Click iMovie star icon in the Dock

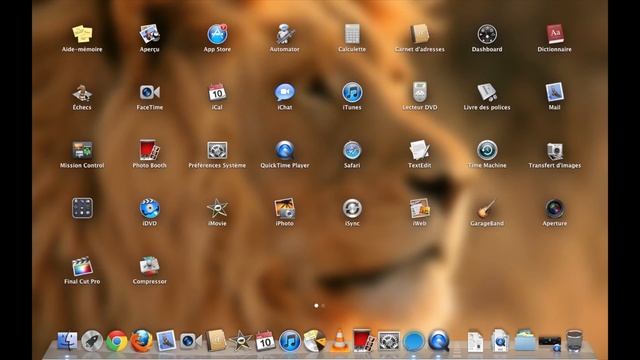pos(240,341)
